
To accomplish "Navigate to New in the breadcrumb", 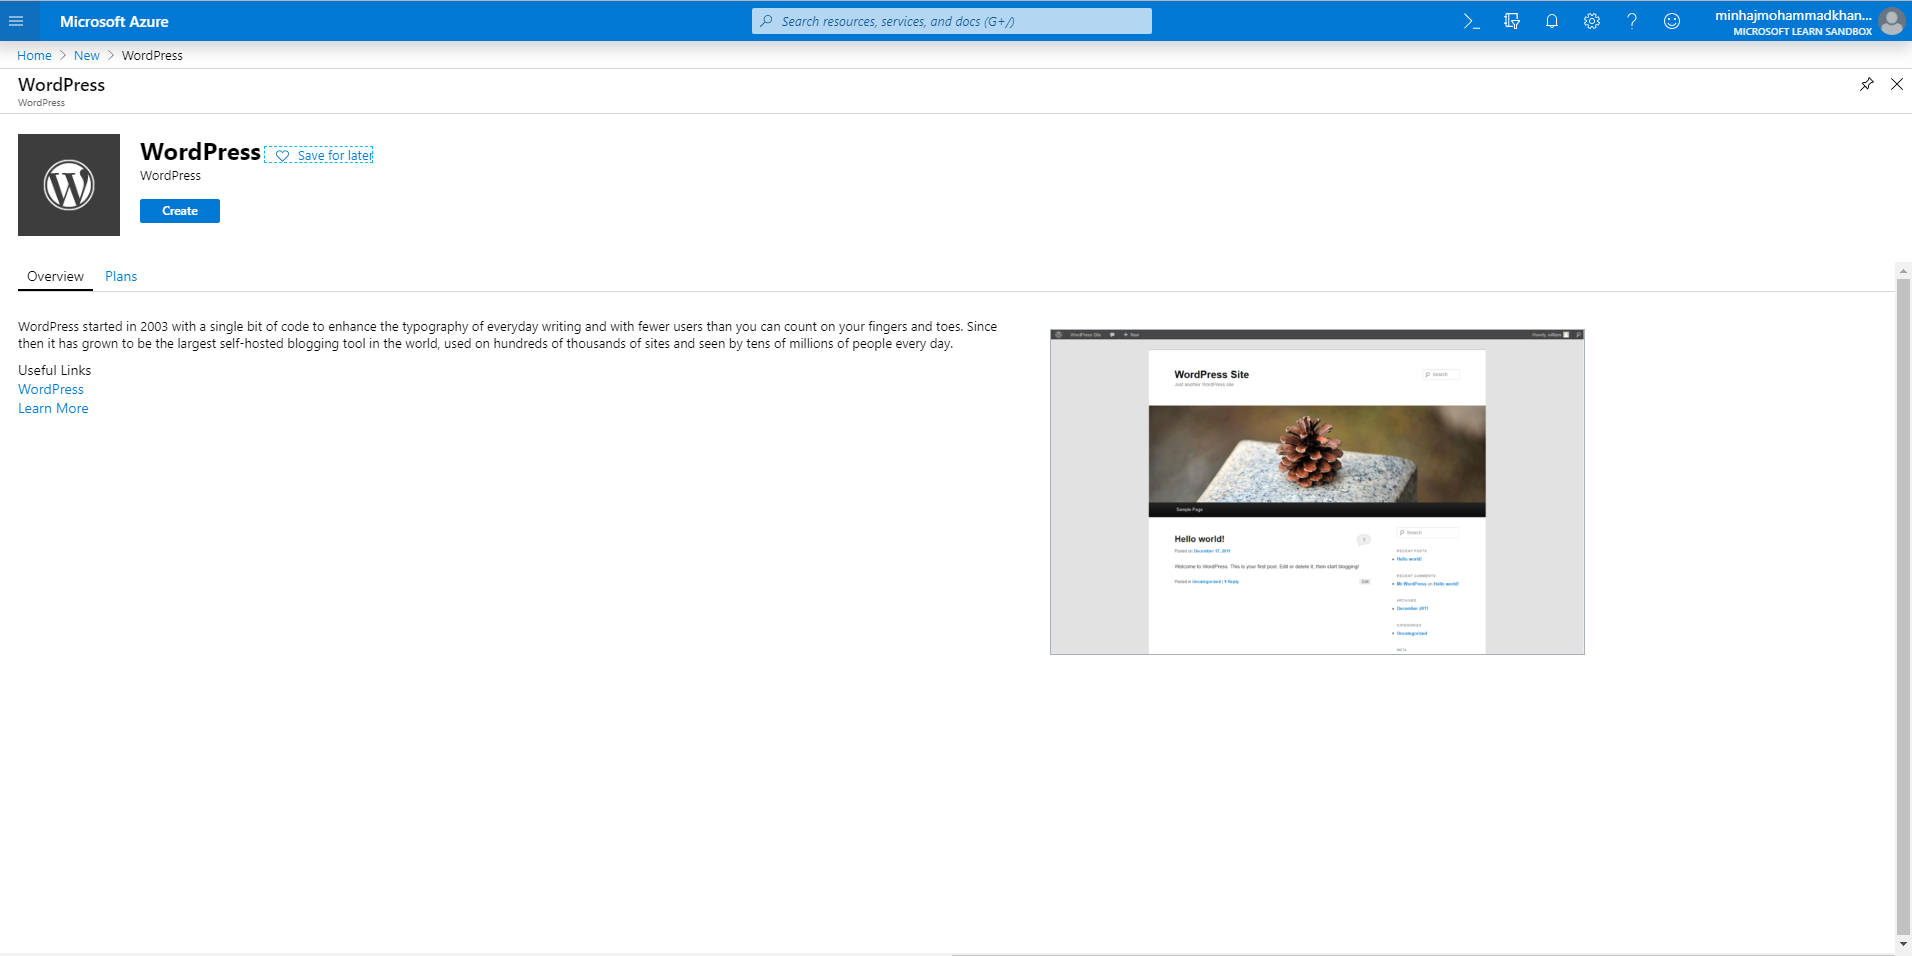I will point(87,56).
